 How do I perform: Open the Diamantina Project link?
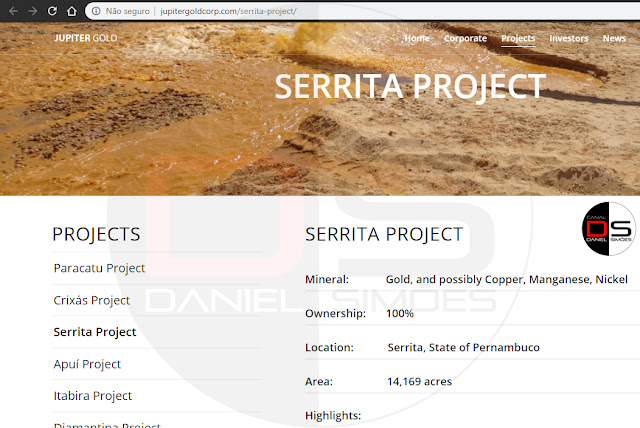coord(107,424)
